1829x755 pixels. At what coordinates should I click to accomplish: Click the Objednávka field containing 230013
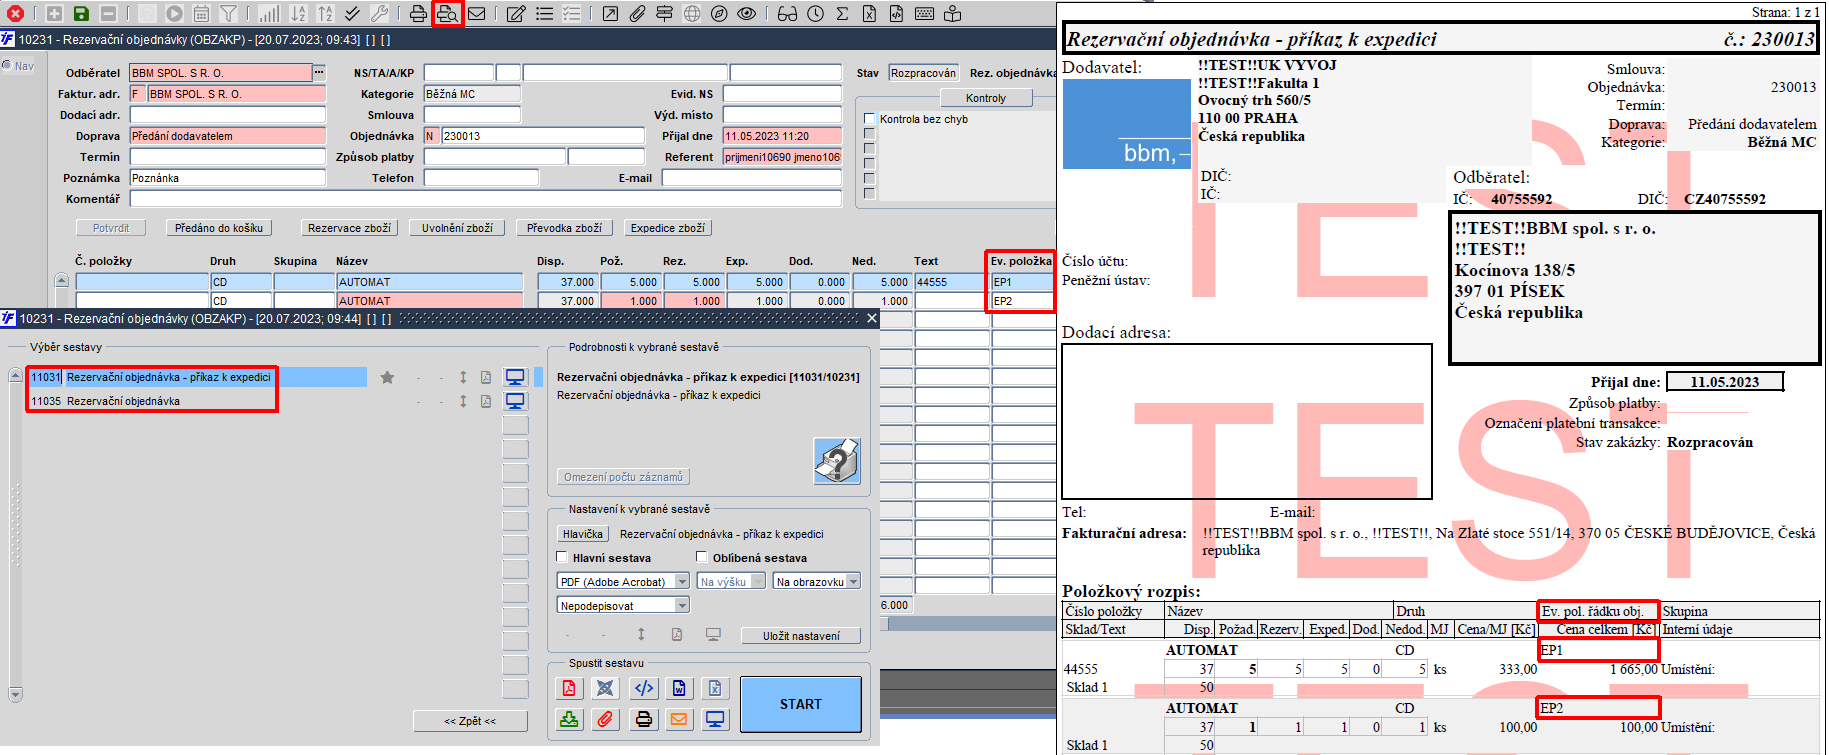pos(543,136)
